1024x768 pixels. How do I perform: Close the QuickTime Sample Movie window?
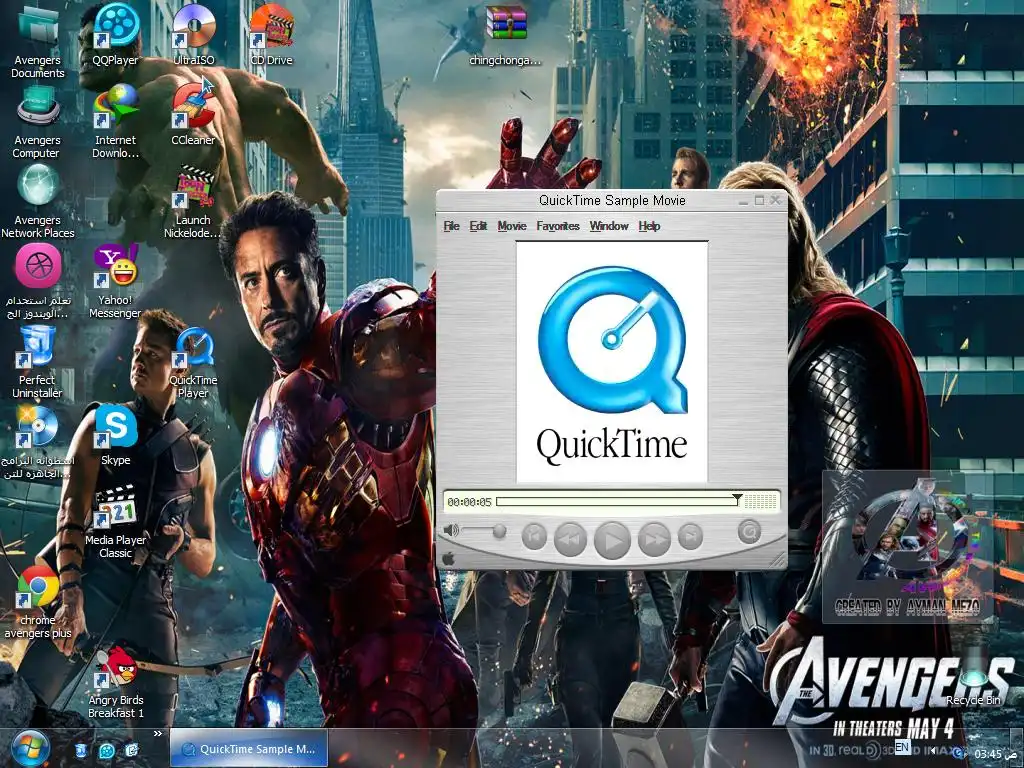[775, 200]
